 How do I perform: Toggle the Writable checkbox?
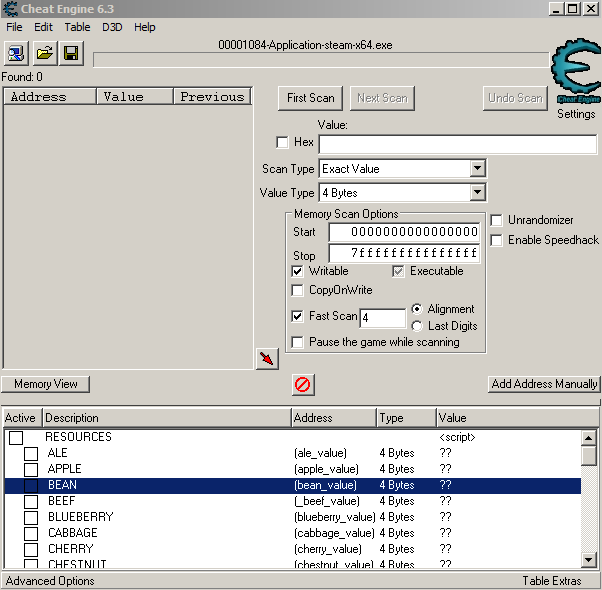click(x=298, y=271)
